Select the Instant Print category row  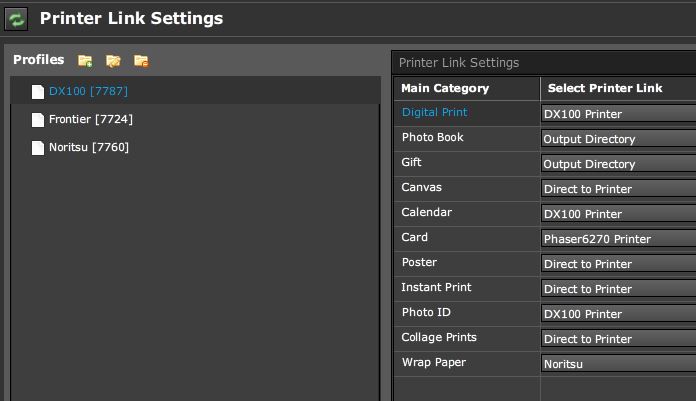tap(467, 288)
